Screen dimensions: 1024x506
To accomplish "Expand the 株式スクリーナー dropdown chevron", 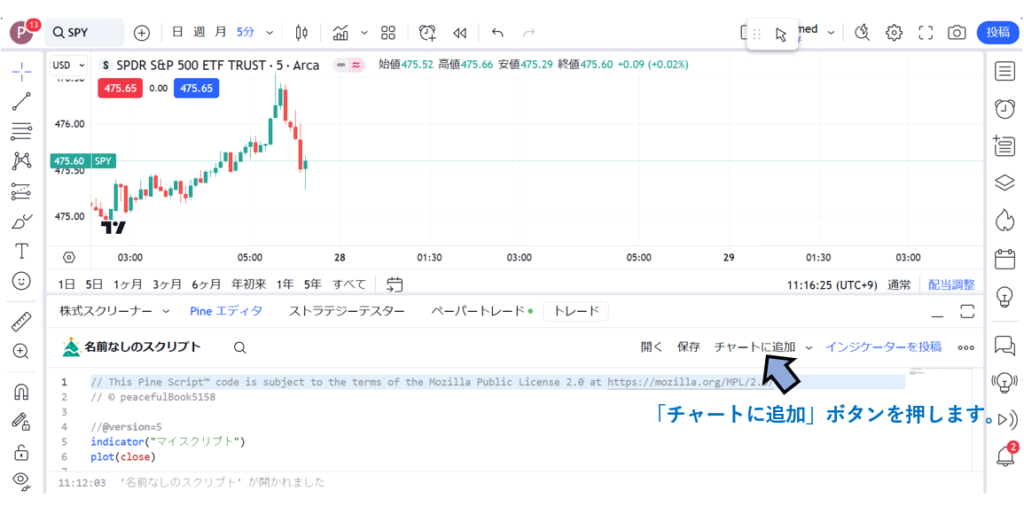I will (x=166, y=311).
